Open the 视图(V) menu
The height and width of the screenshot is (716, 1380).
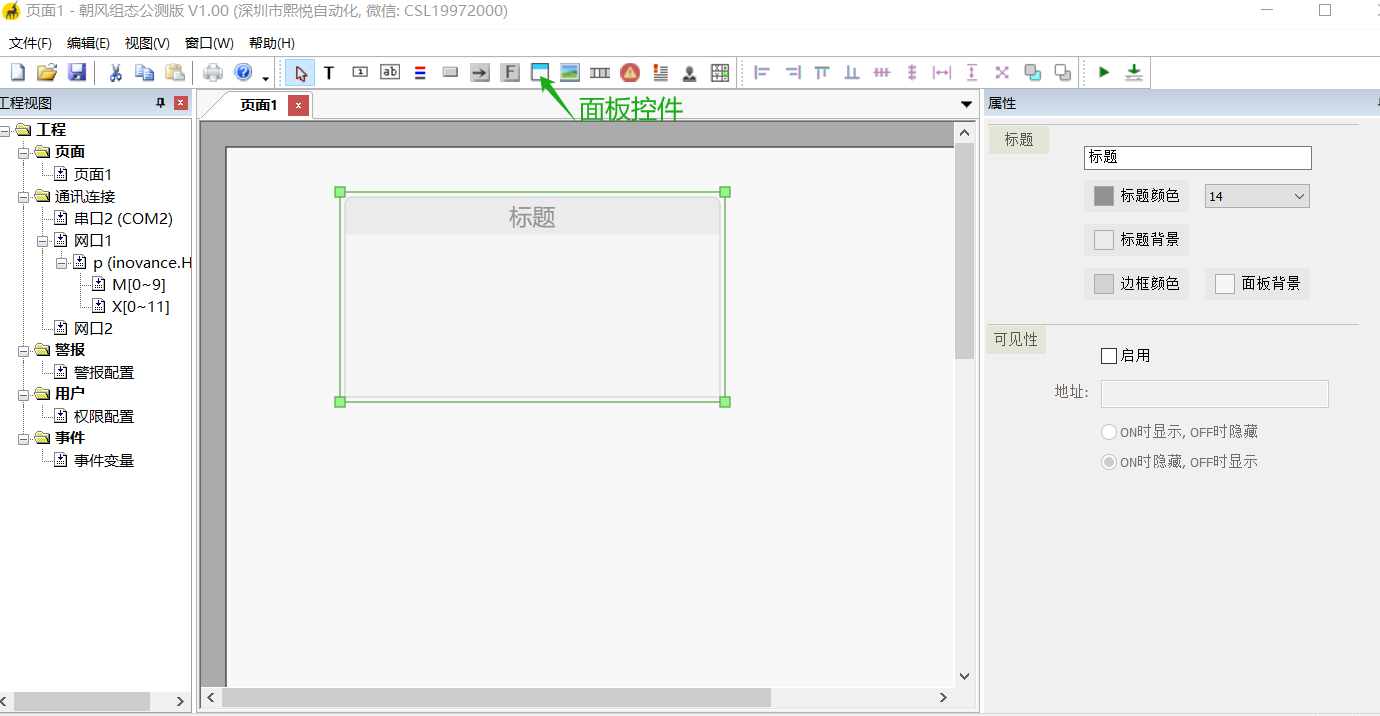[x=147, y=43]
